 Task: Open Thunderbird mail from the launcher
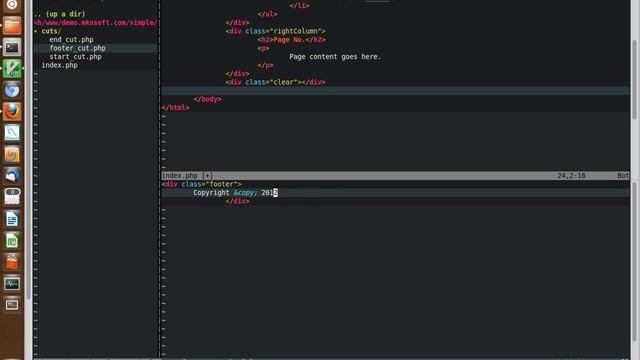[12, 176]
